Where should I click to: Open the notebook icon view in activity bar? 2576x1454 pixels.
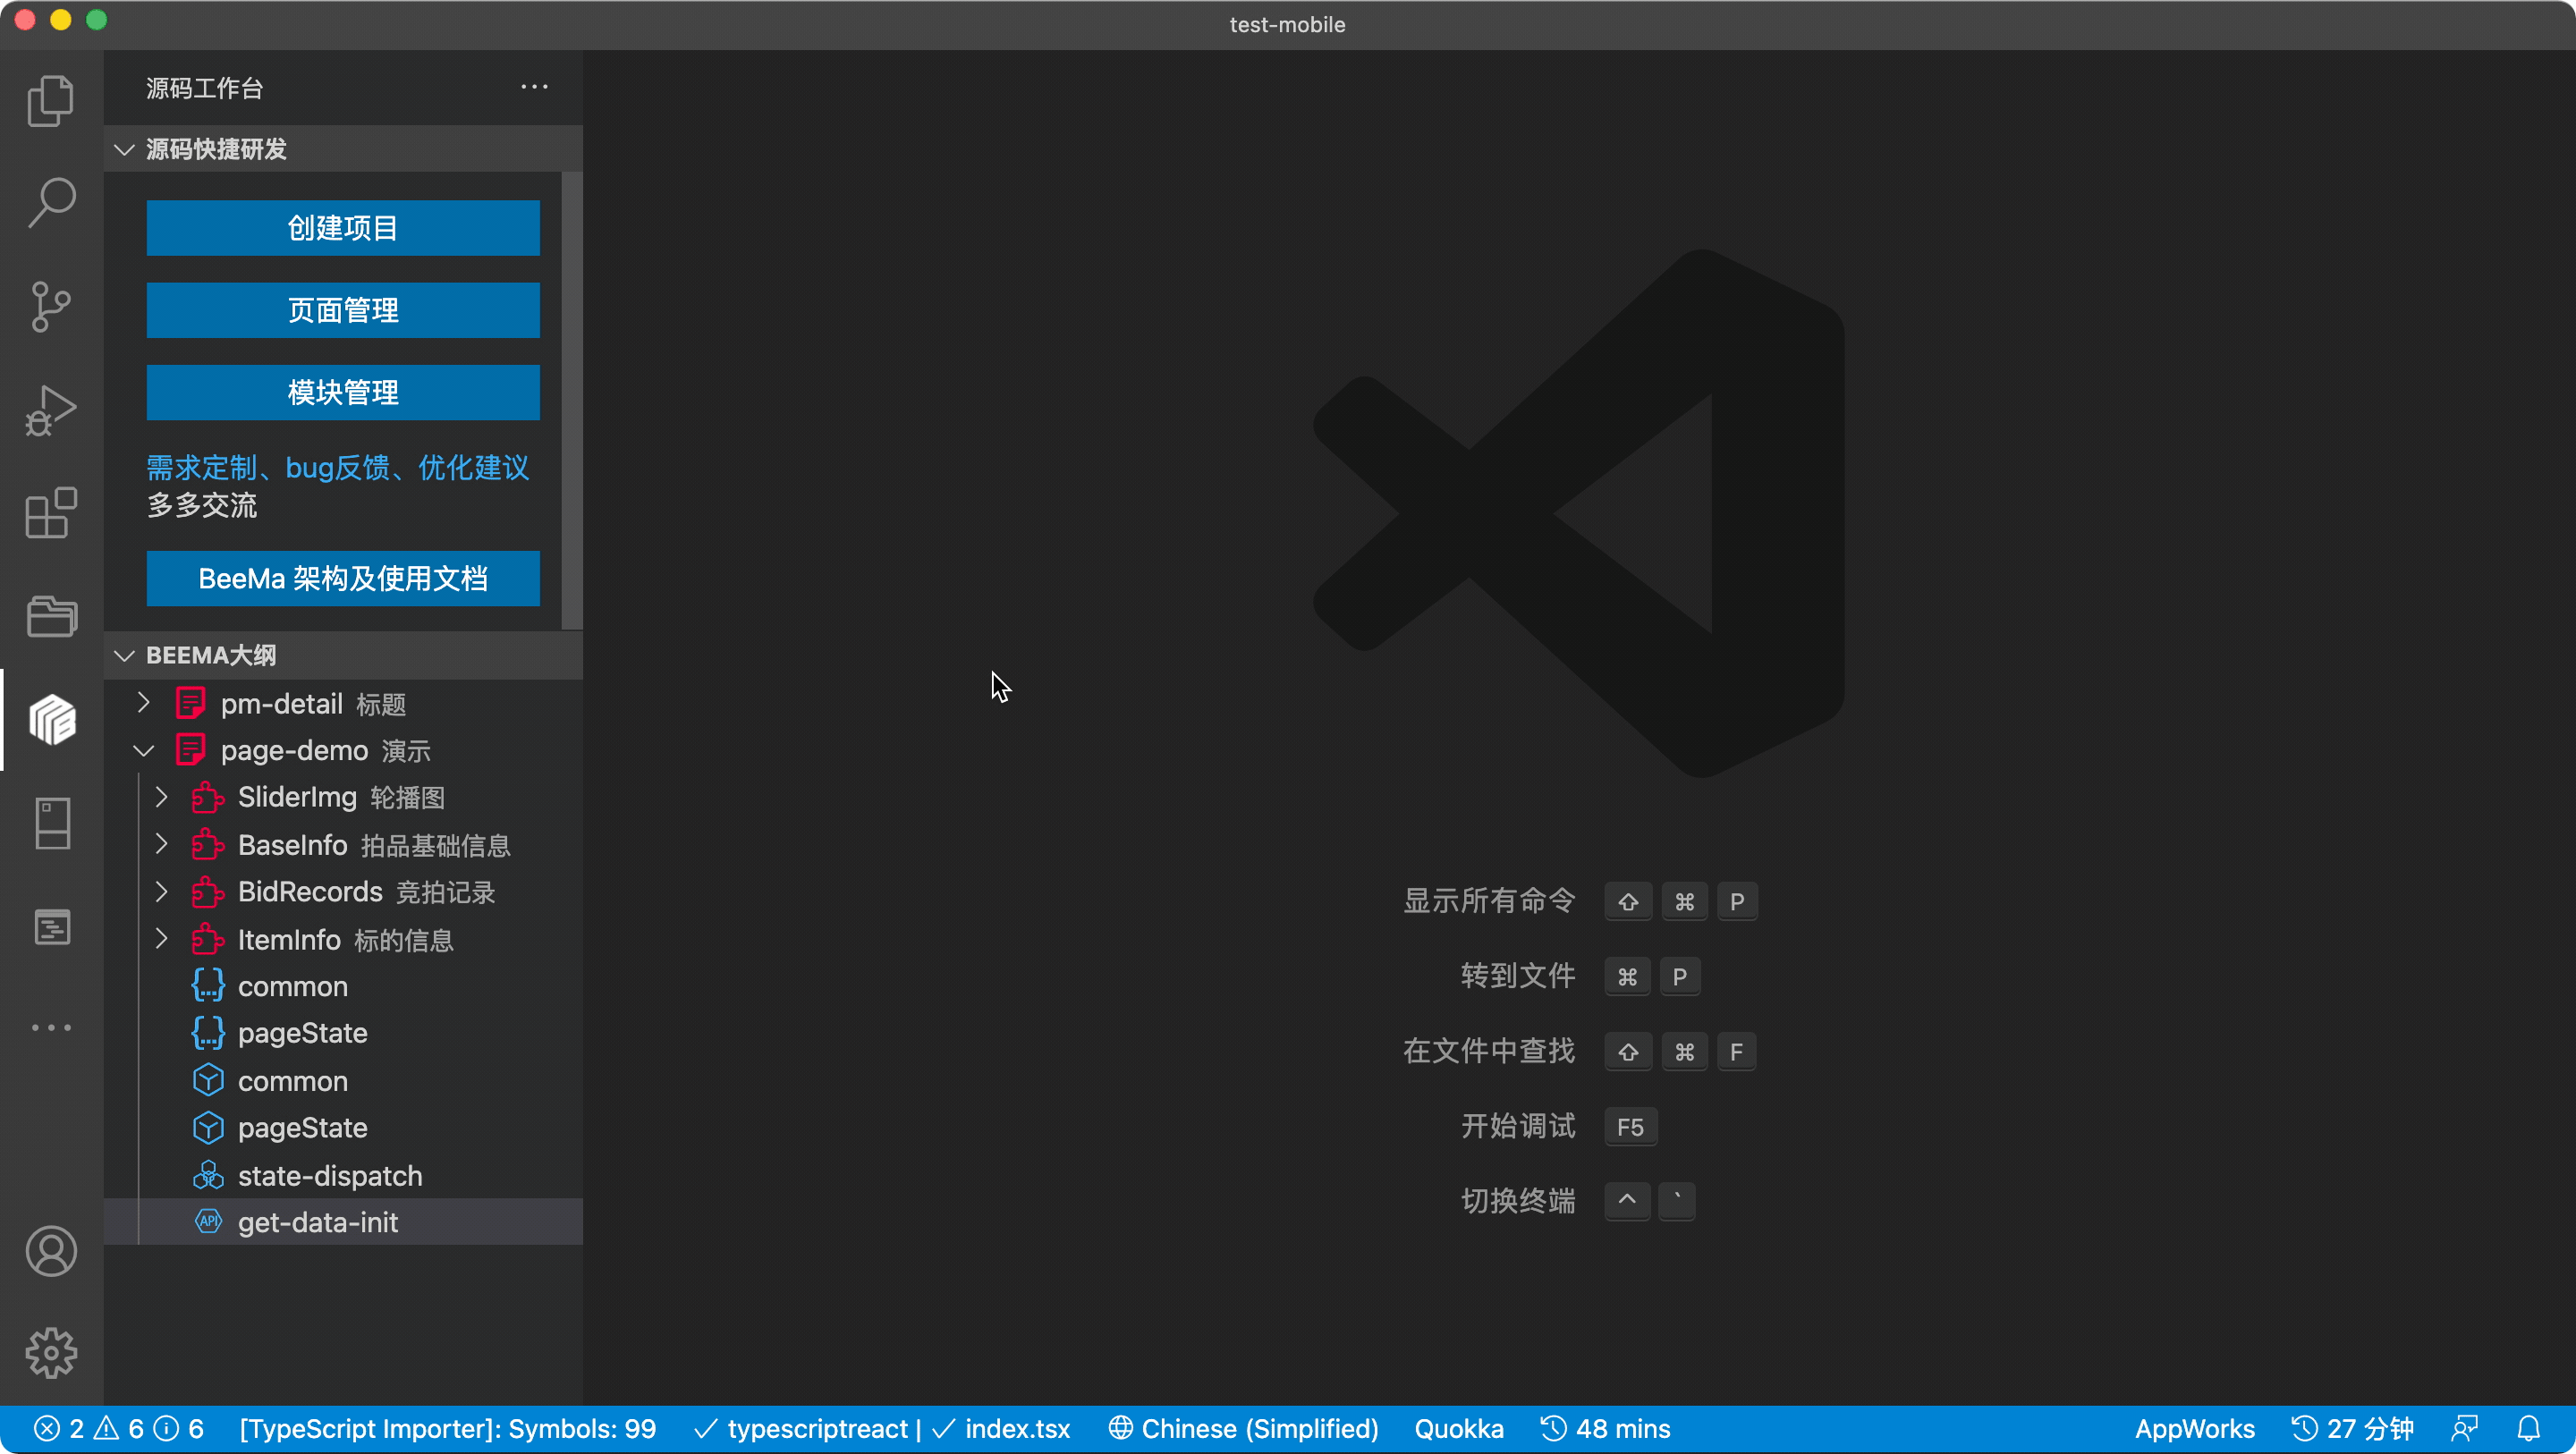pos(51,823)
